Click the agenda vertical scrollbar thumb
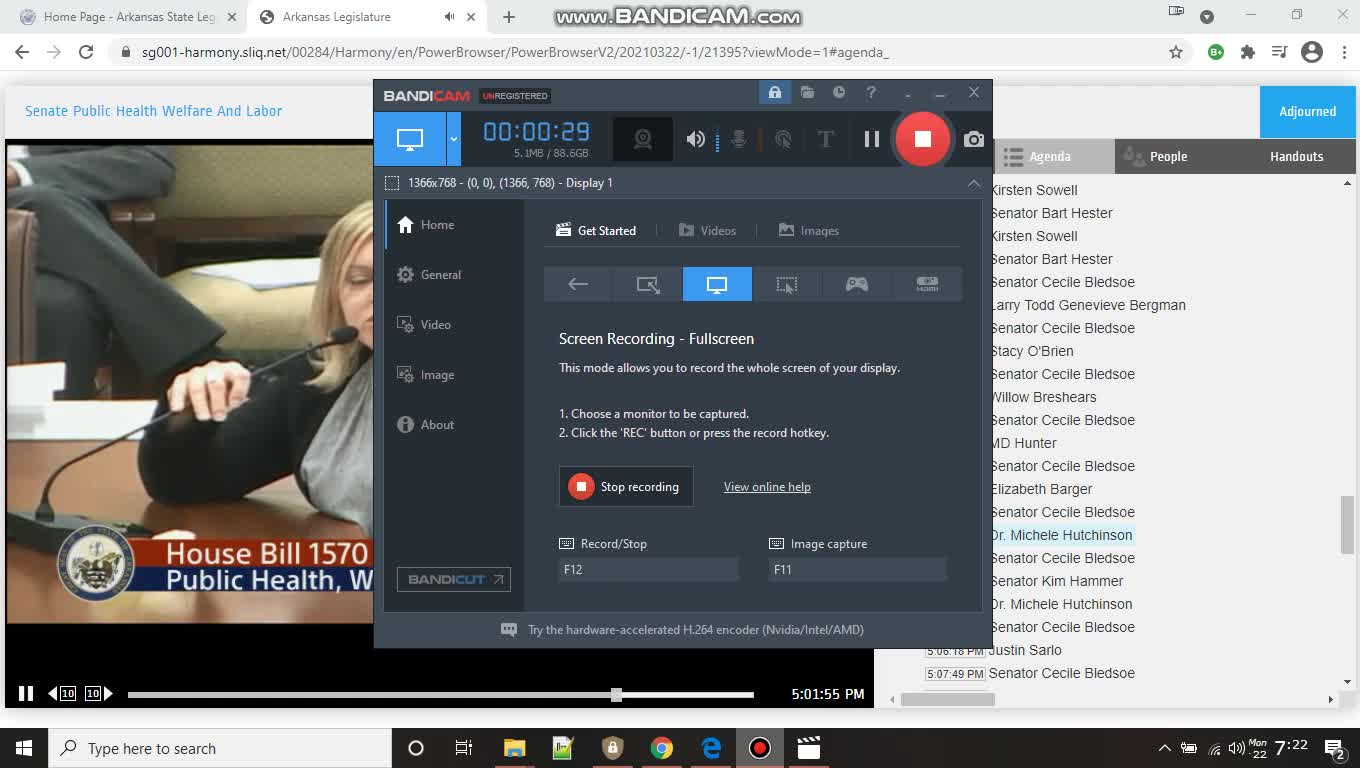 click(x=1347, y=524)
